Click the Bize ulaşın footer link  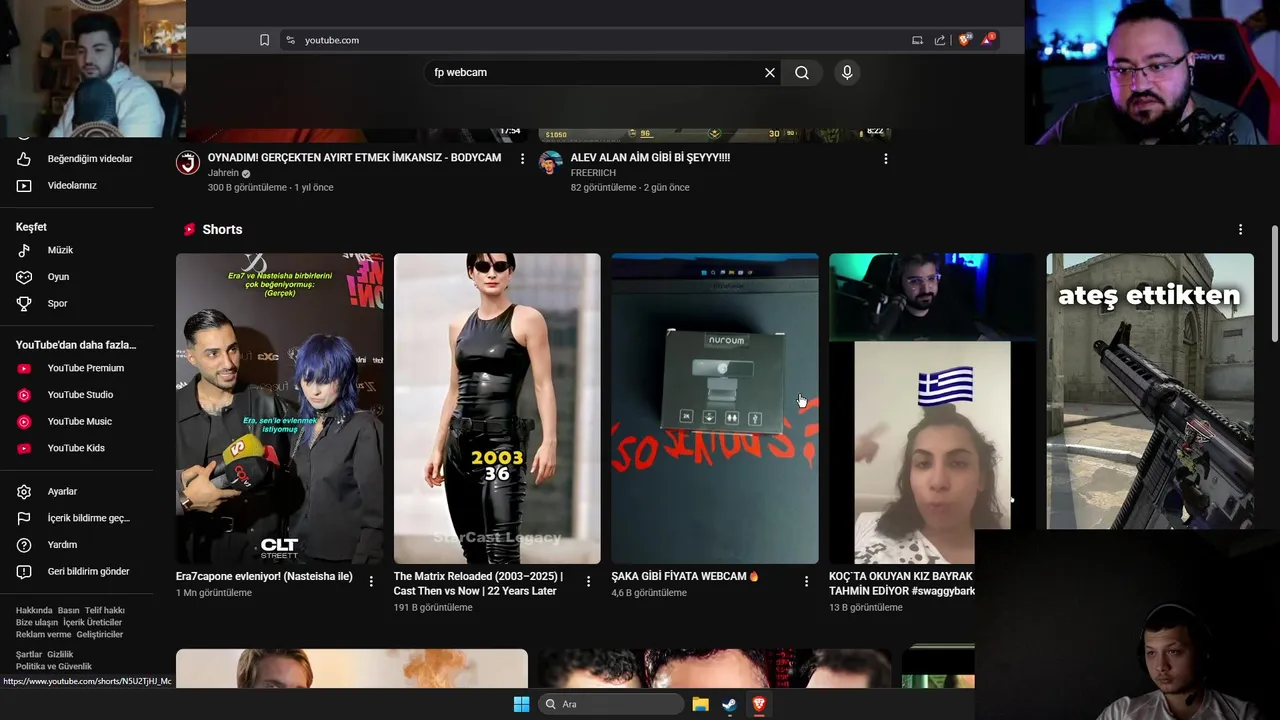(x=37, y=622)
